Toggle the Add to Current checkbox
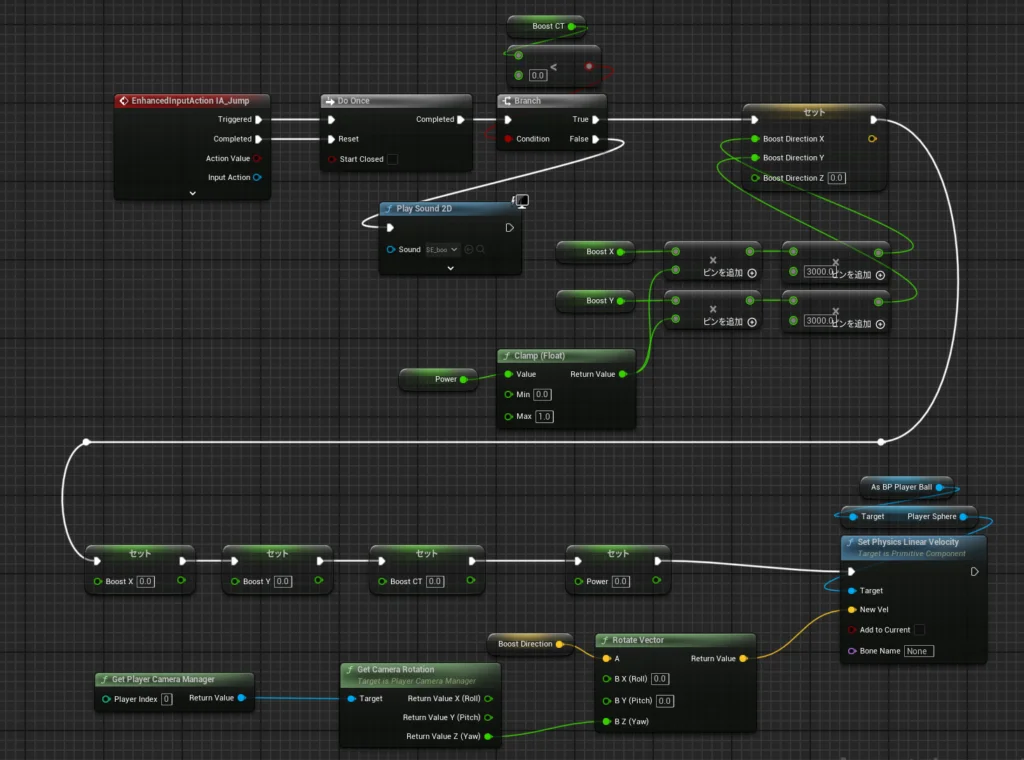 pyautogui.click(x=918, y=630)
